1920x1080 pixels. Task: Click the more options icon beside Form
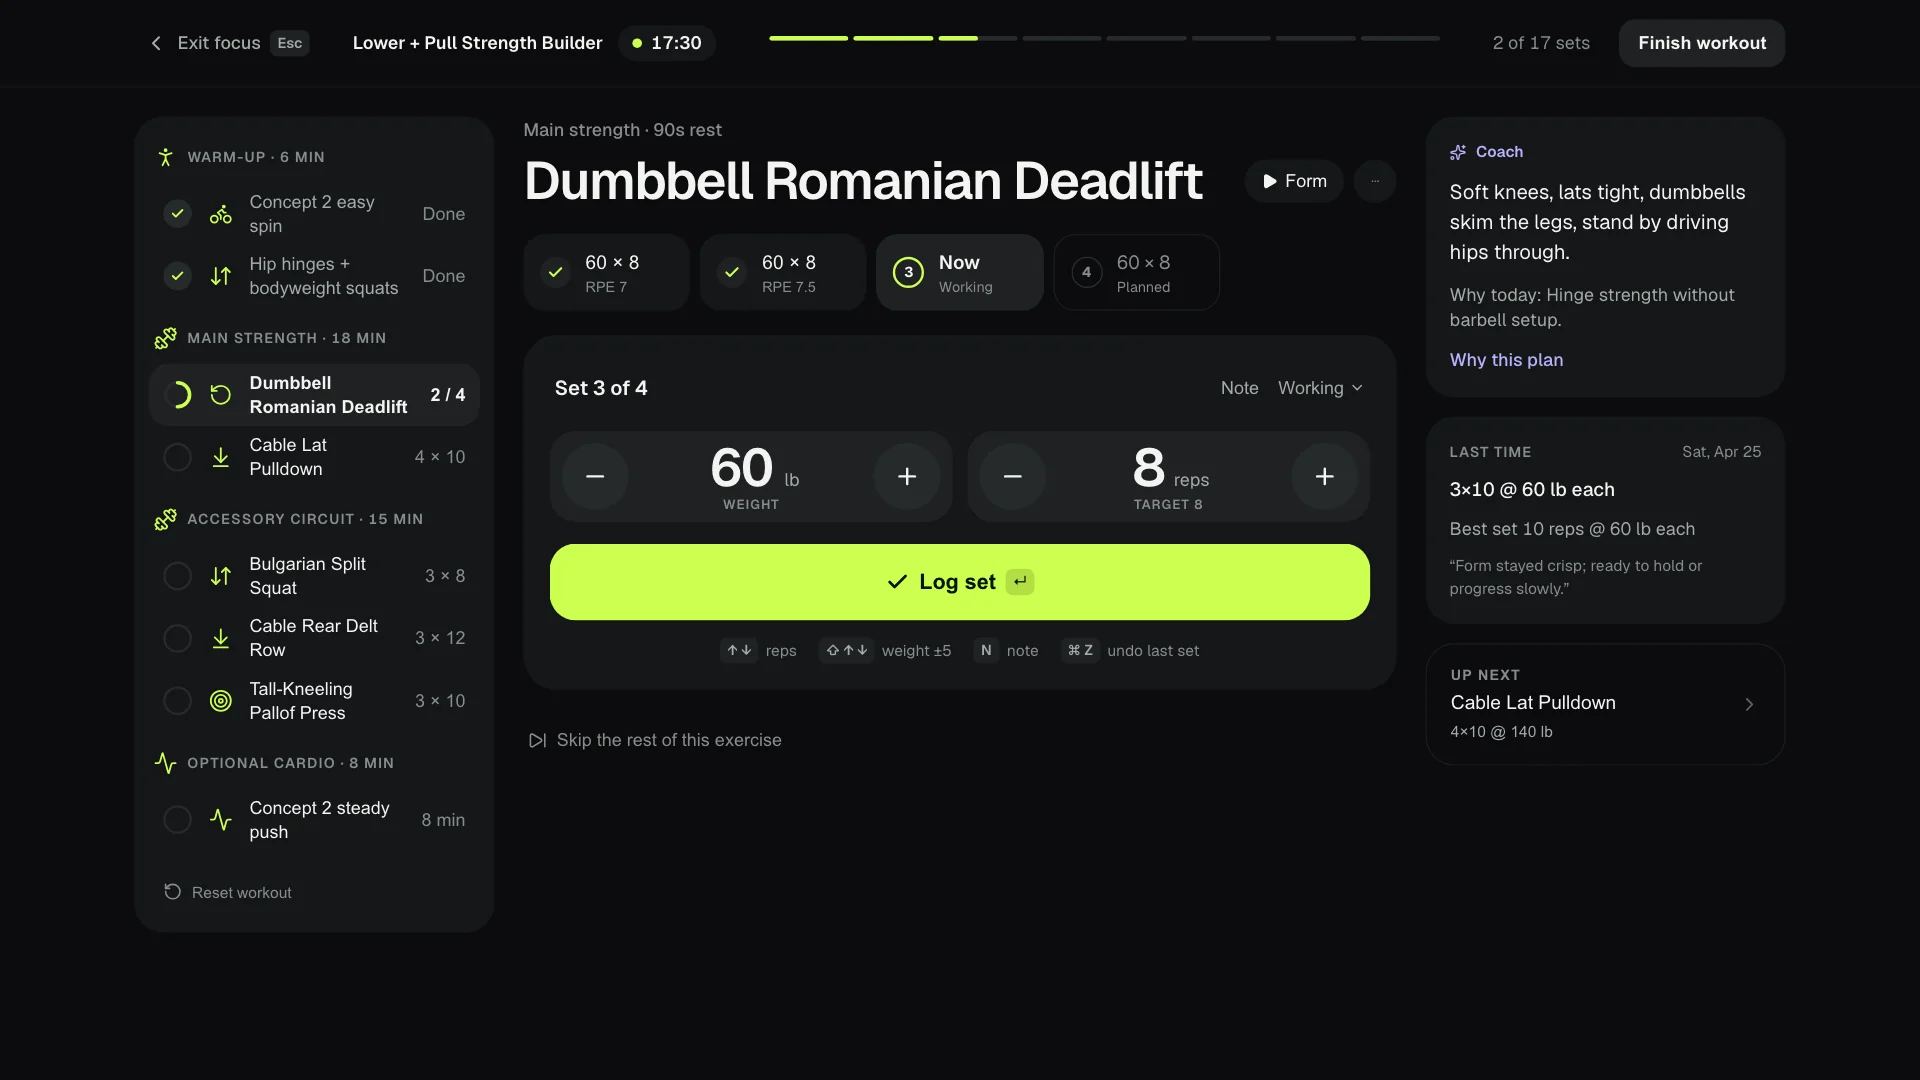coord(1375,181)
